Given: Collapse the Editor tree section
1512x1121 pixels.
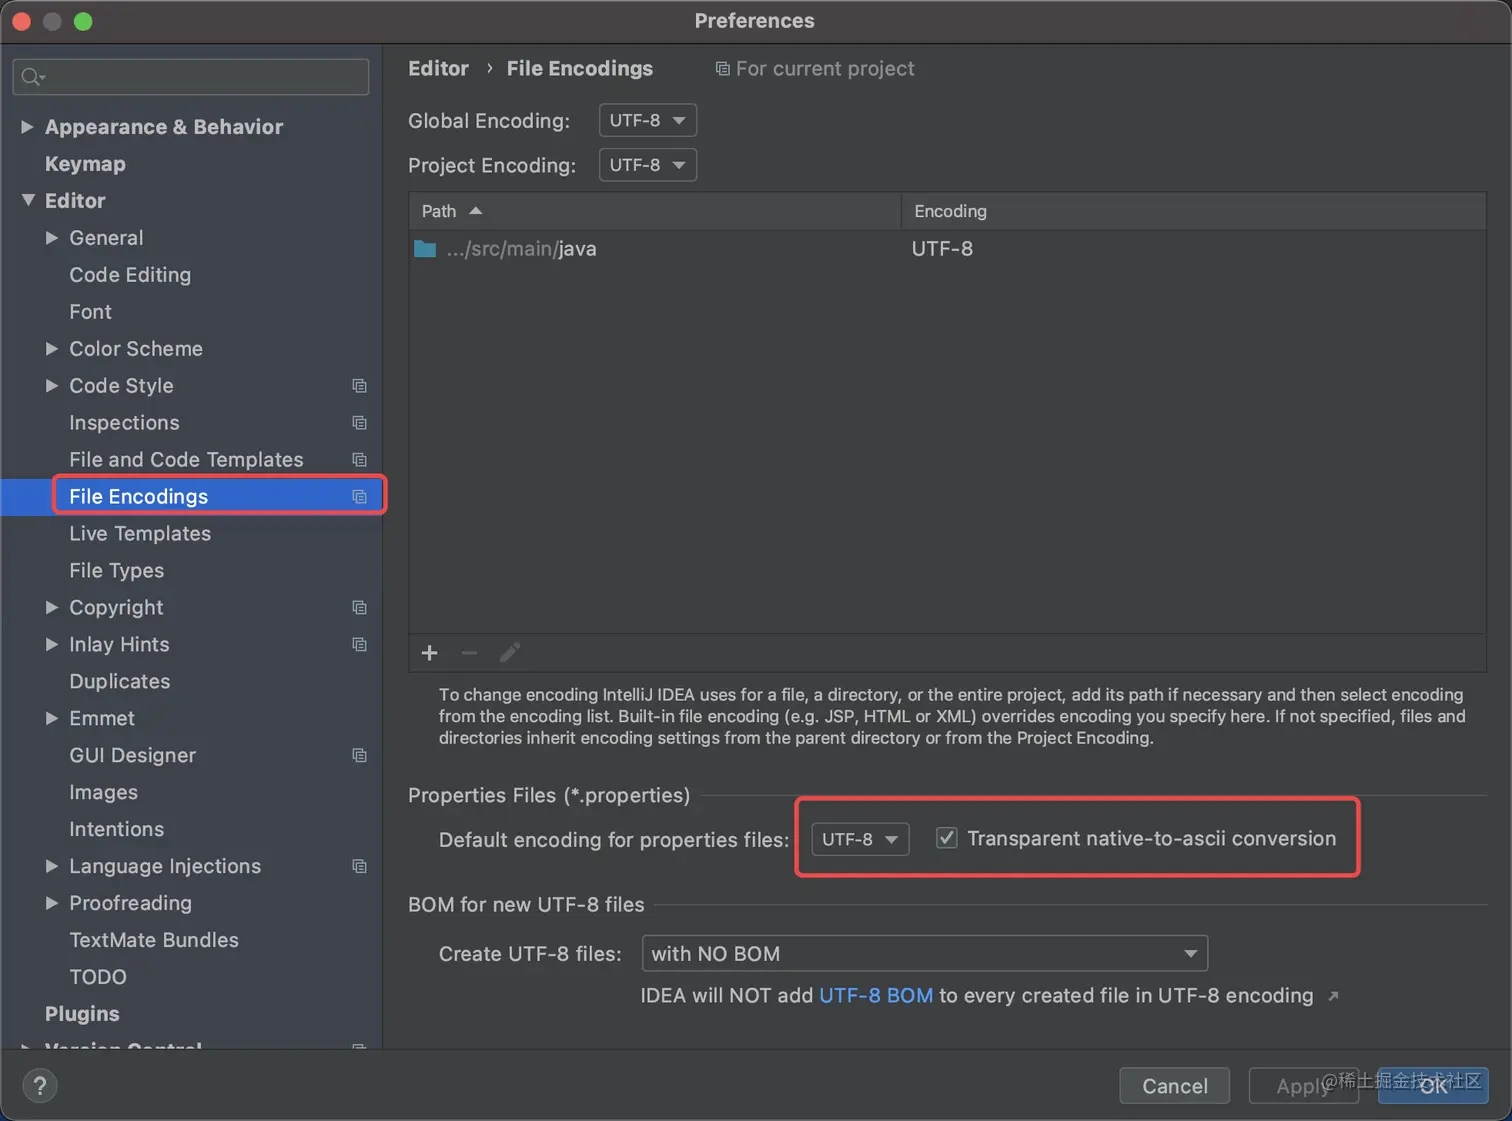Looking at the screenshot, I should coord(28,201).
